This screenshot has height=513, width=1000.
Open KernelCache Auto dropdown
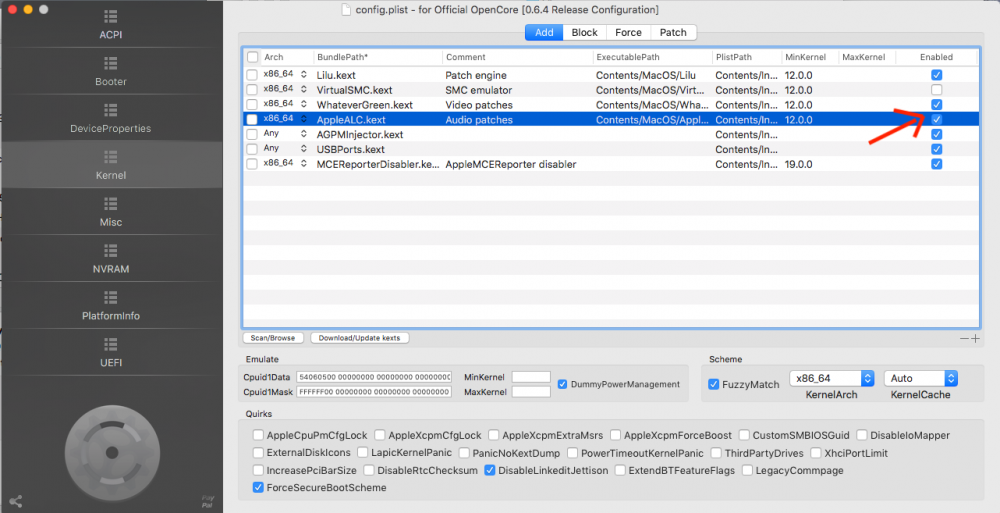pyautogui.click(x=921, y=378)
